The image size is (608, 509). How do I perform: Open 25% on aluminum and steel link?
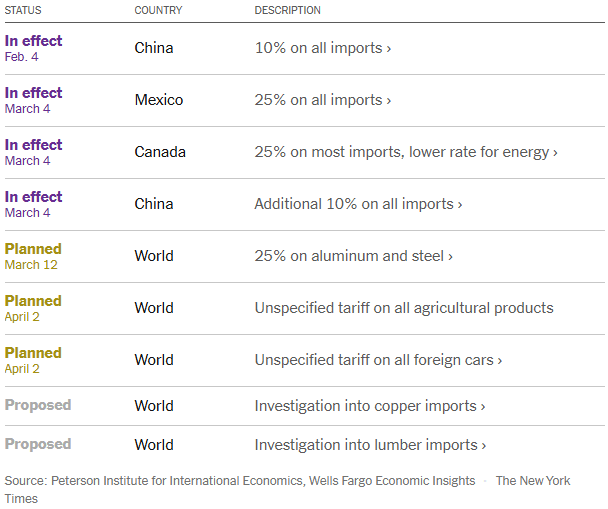pyautogui.click(x=353, y=256)
